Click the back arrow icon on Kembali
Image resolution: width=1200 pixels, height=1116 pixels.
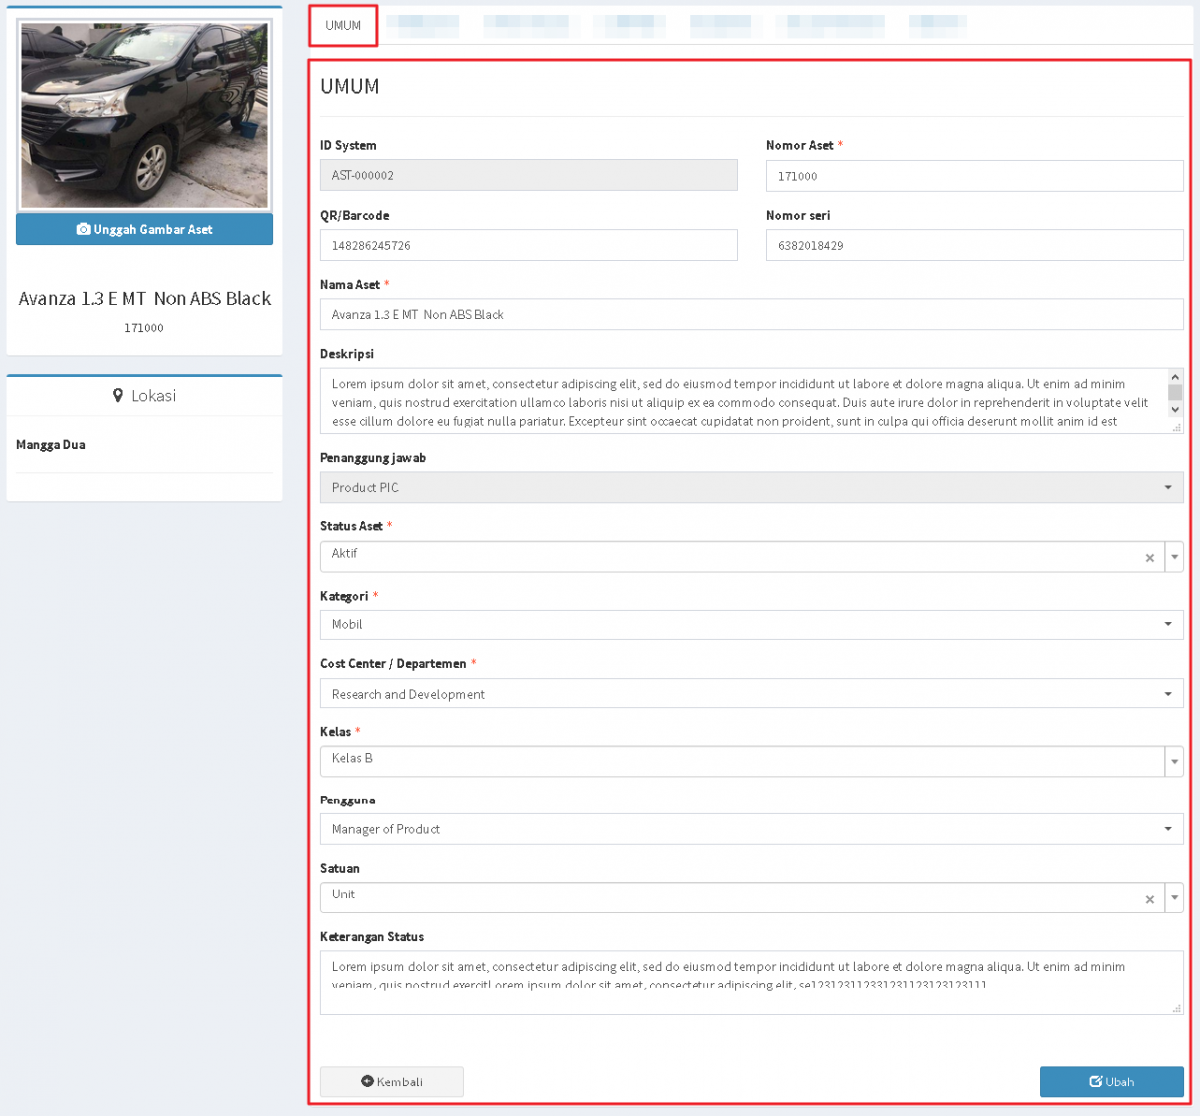coord(369,1081)
